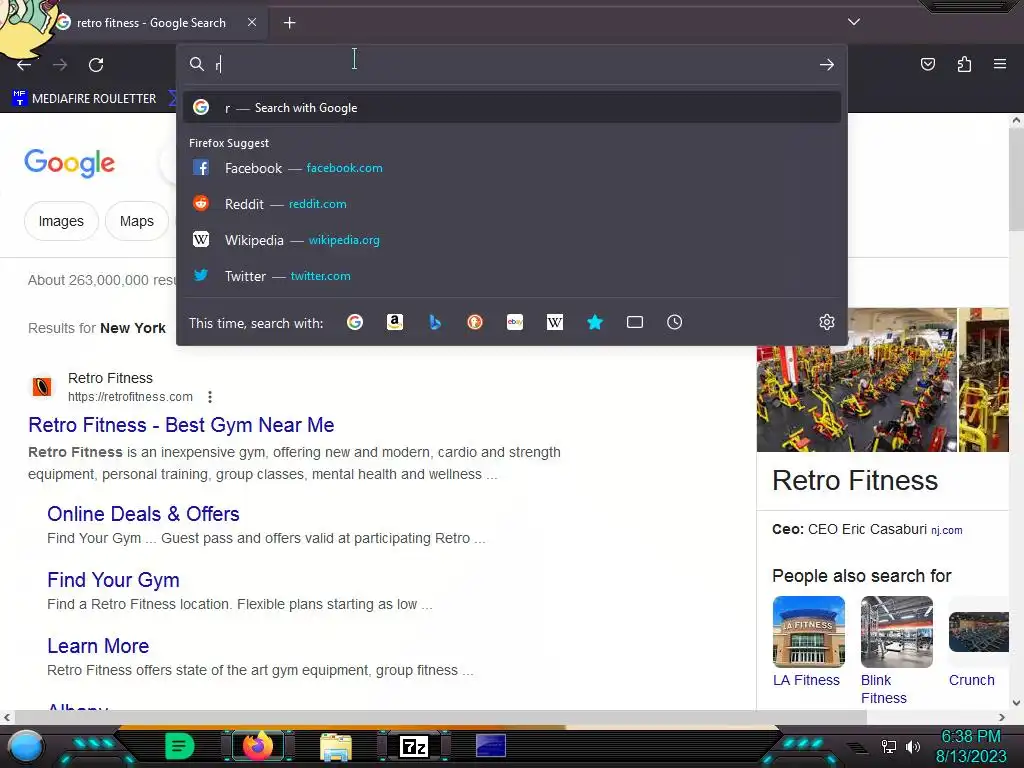Screen dimensions: 1024x768
Task: Search this time with eBay icon
Action: 515,322
